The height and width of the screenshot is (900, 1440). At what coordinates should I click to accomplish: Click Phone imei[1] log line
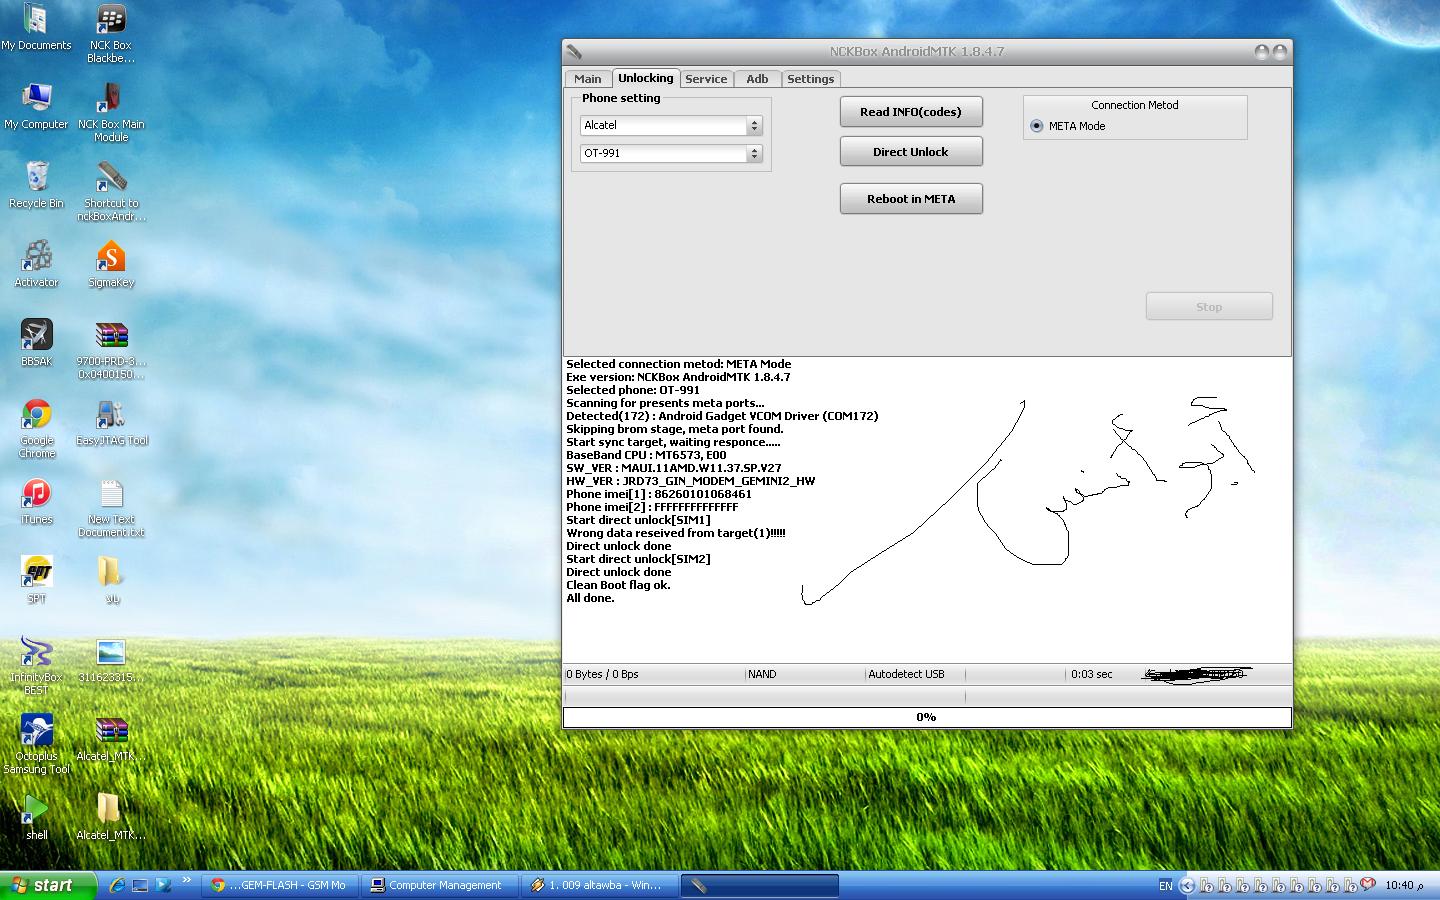[659, 494]
